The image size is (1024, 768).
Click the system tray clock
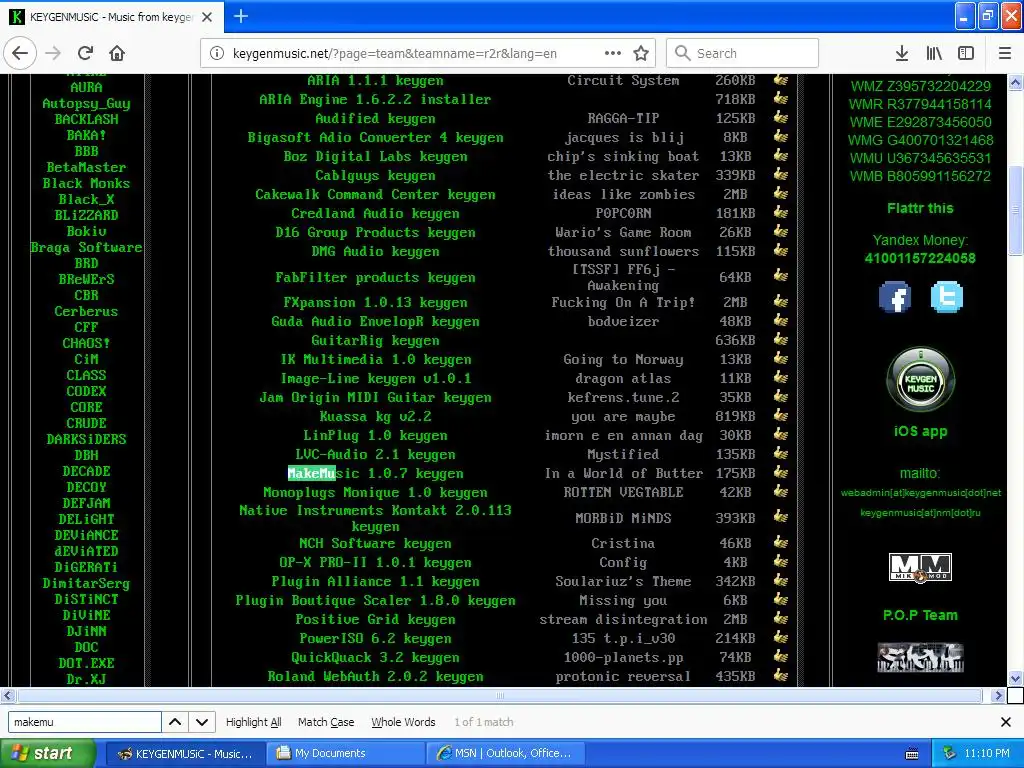(x=986, y=753)
